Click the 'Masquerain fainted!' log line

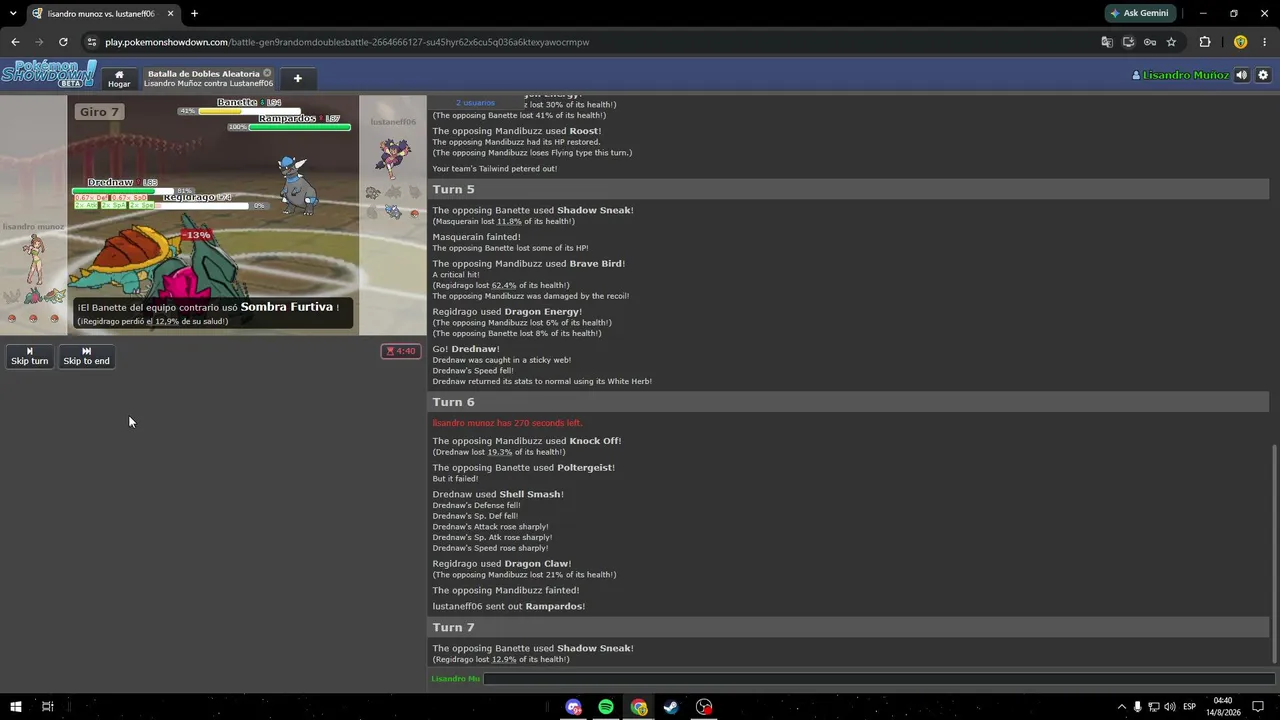coord(476,237)
